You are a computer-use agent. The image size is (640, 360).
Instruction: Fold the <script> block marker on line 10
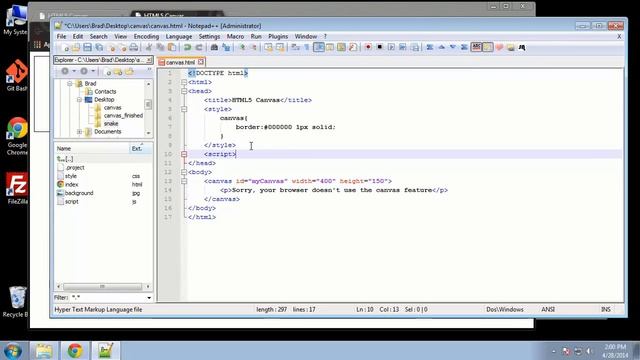point(184,154)
